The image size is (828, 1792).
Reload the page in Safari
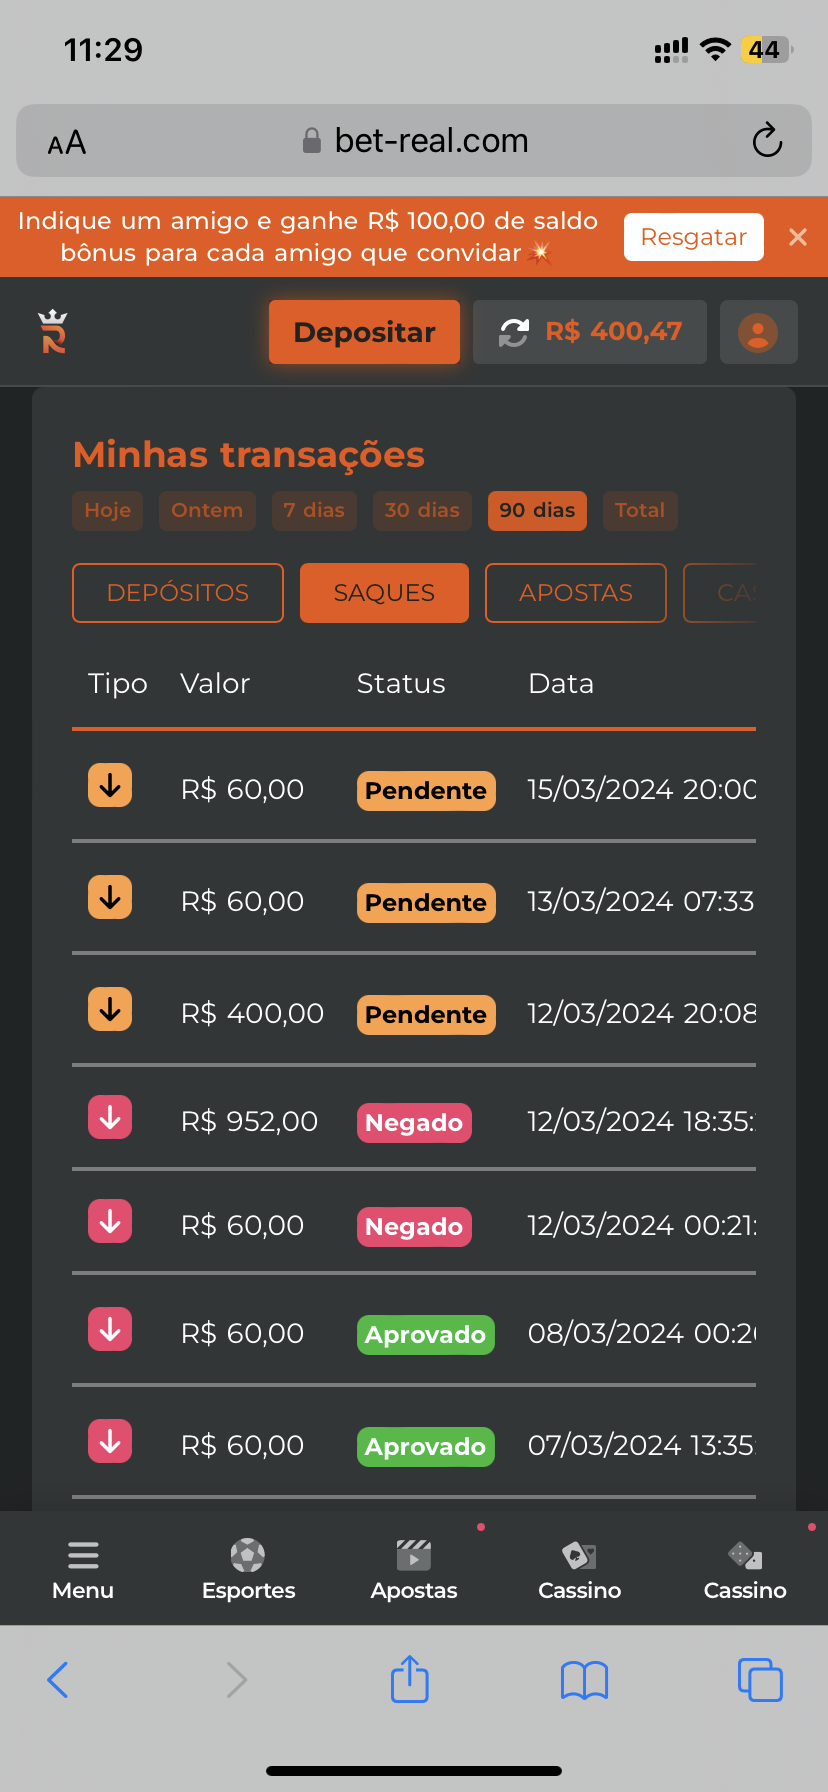point(767,141)
